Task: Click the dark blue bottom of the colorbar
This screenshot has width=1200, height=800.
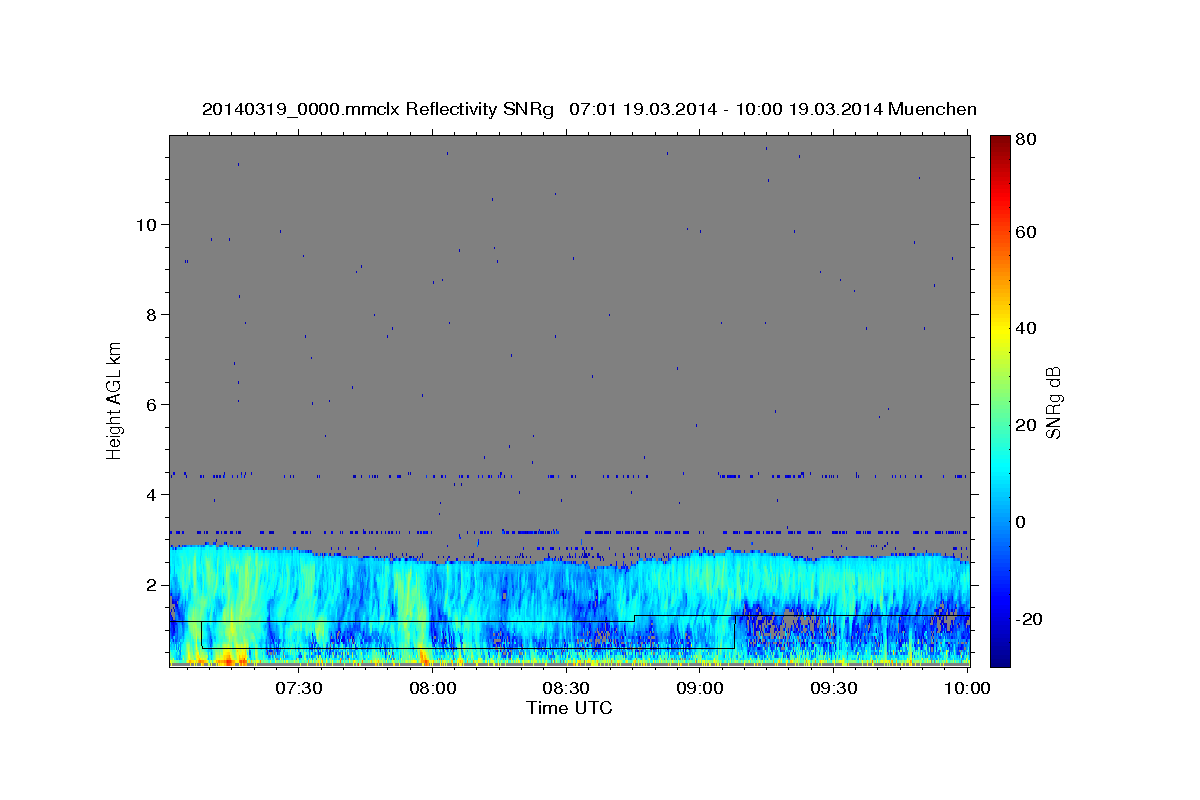Action: pyautogui.click(x=1000, y=655)
